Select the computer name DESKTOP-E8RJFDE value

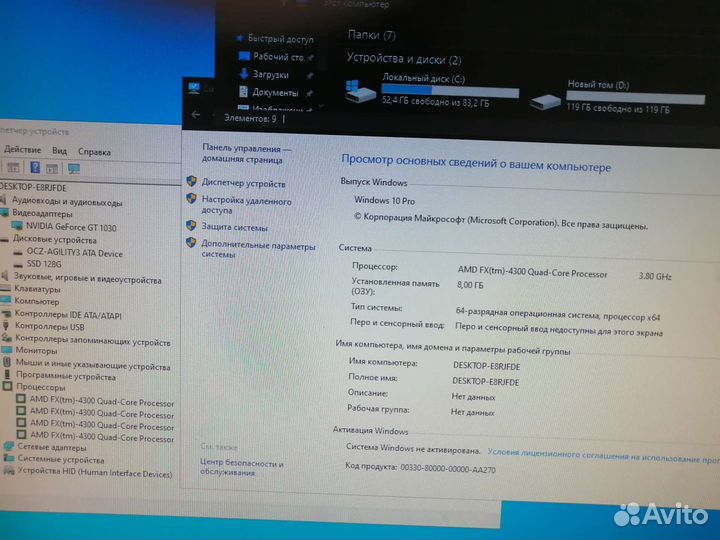tap(486, 366)
